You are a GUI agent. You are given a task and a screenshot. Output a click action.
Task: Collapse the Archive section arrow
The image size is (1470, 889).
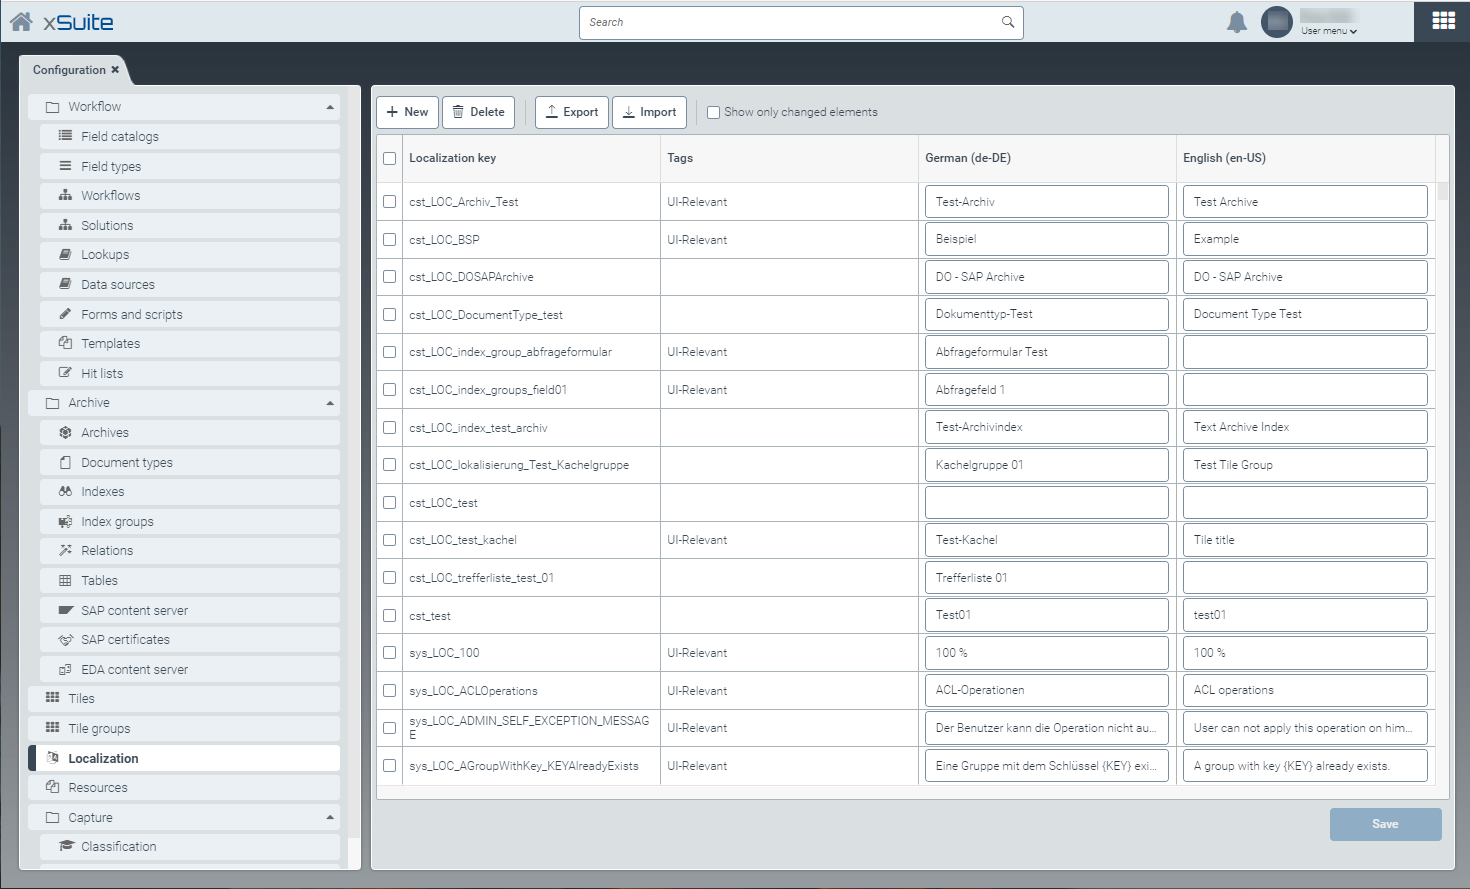(x=330, y=403)
